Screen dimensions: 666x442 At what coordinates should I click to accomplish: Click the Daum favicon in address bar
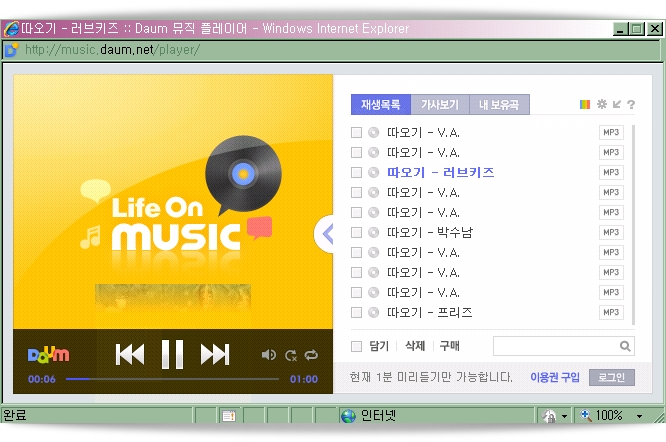click(11, 50)
